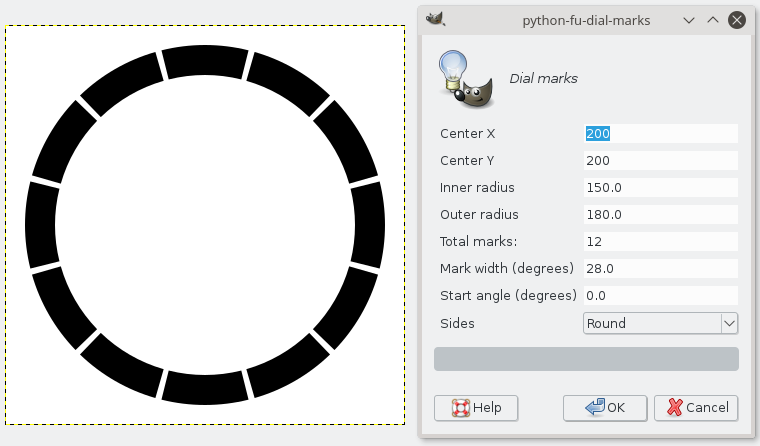760x446 pixels.
Task: Click the Total marks field
Action: 661,241
